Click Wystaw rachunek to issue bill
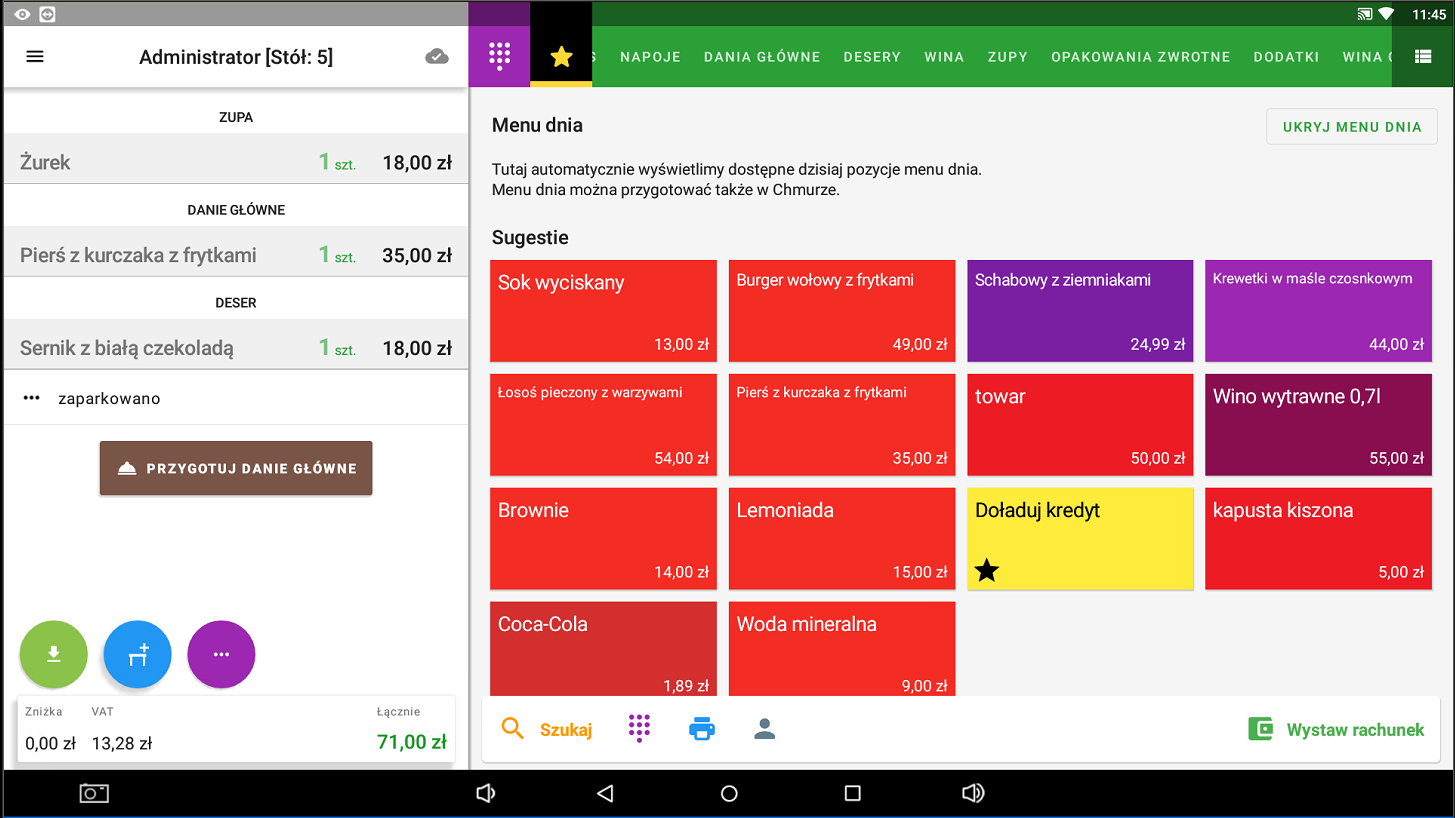This screenshot has width=1455, height=818. pyautogui.click(x=1336, y=729)
